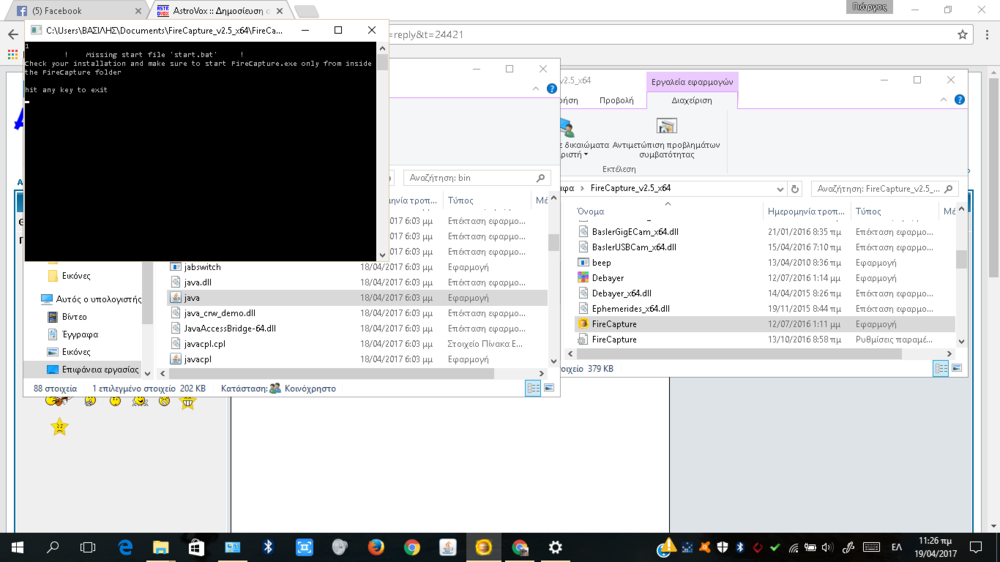
Task: Collapse the ribbon in FireCapture folder window
Action: pyautogui.click(x=943, y=100)
